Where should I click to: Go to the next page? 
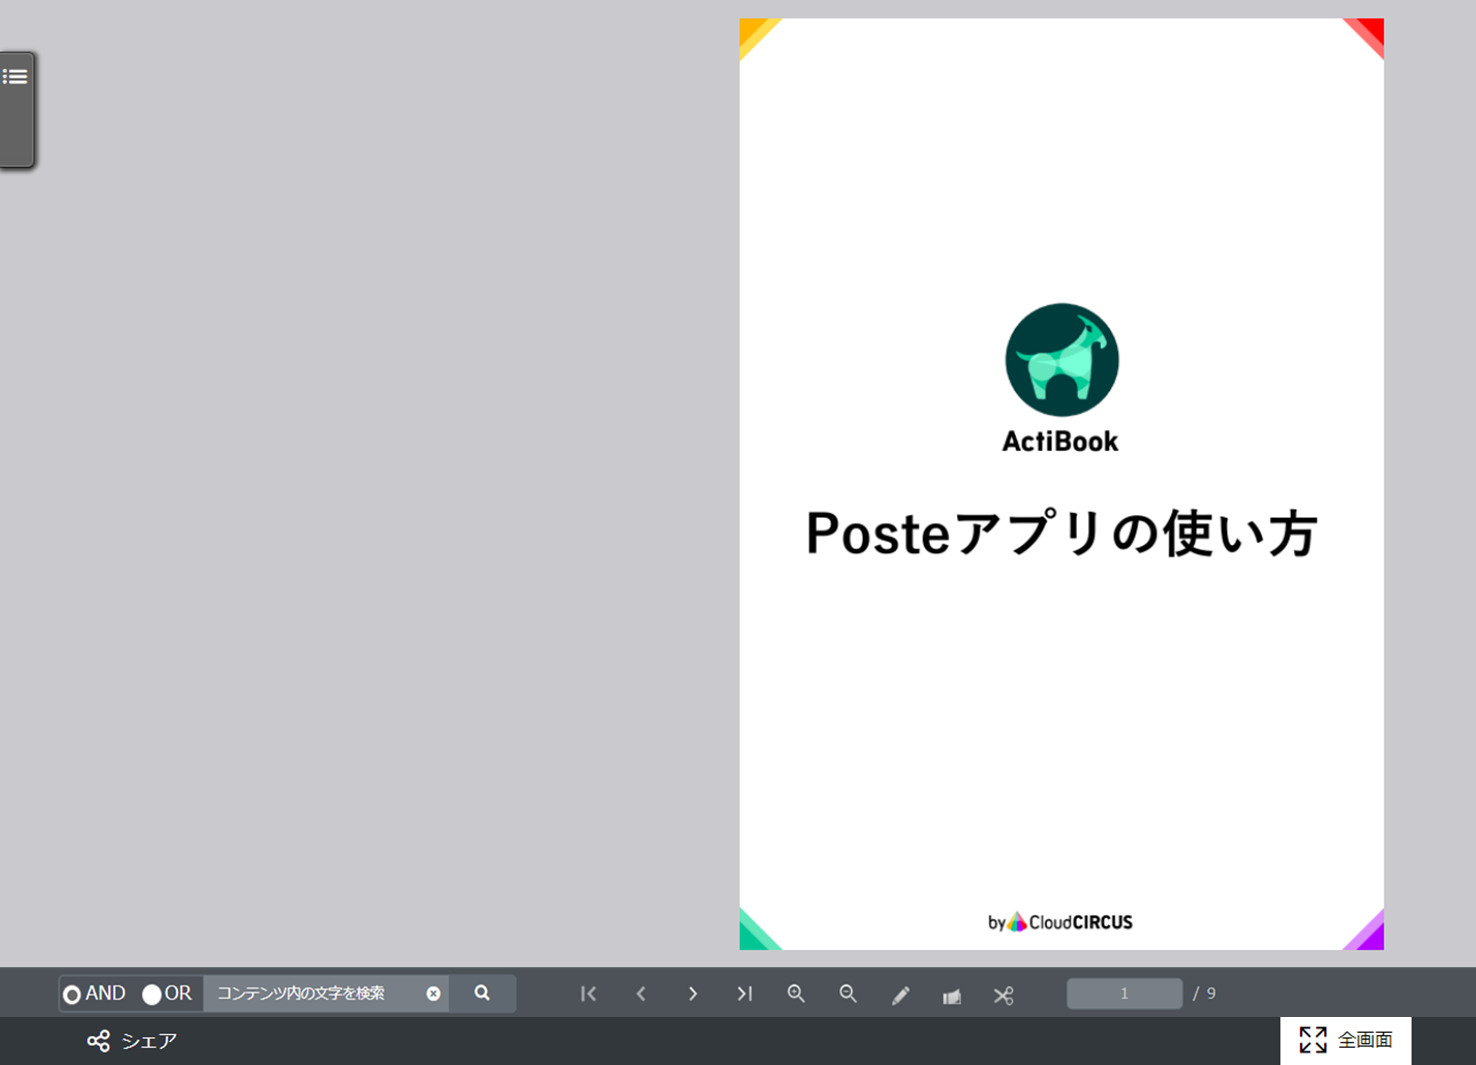(x=692, y=994)
